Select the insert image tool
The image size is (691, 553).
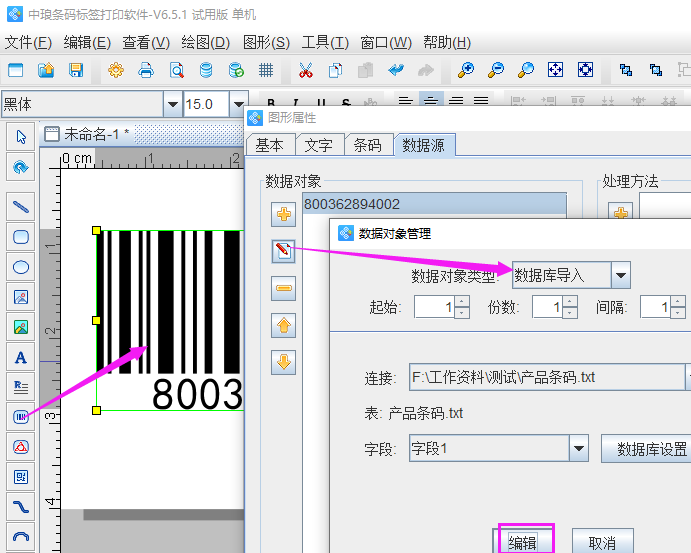21,297
